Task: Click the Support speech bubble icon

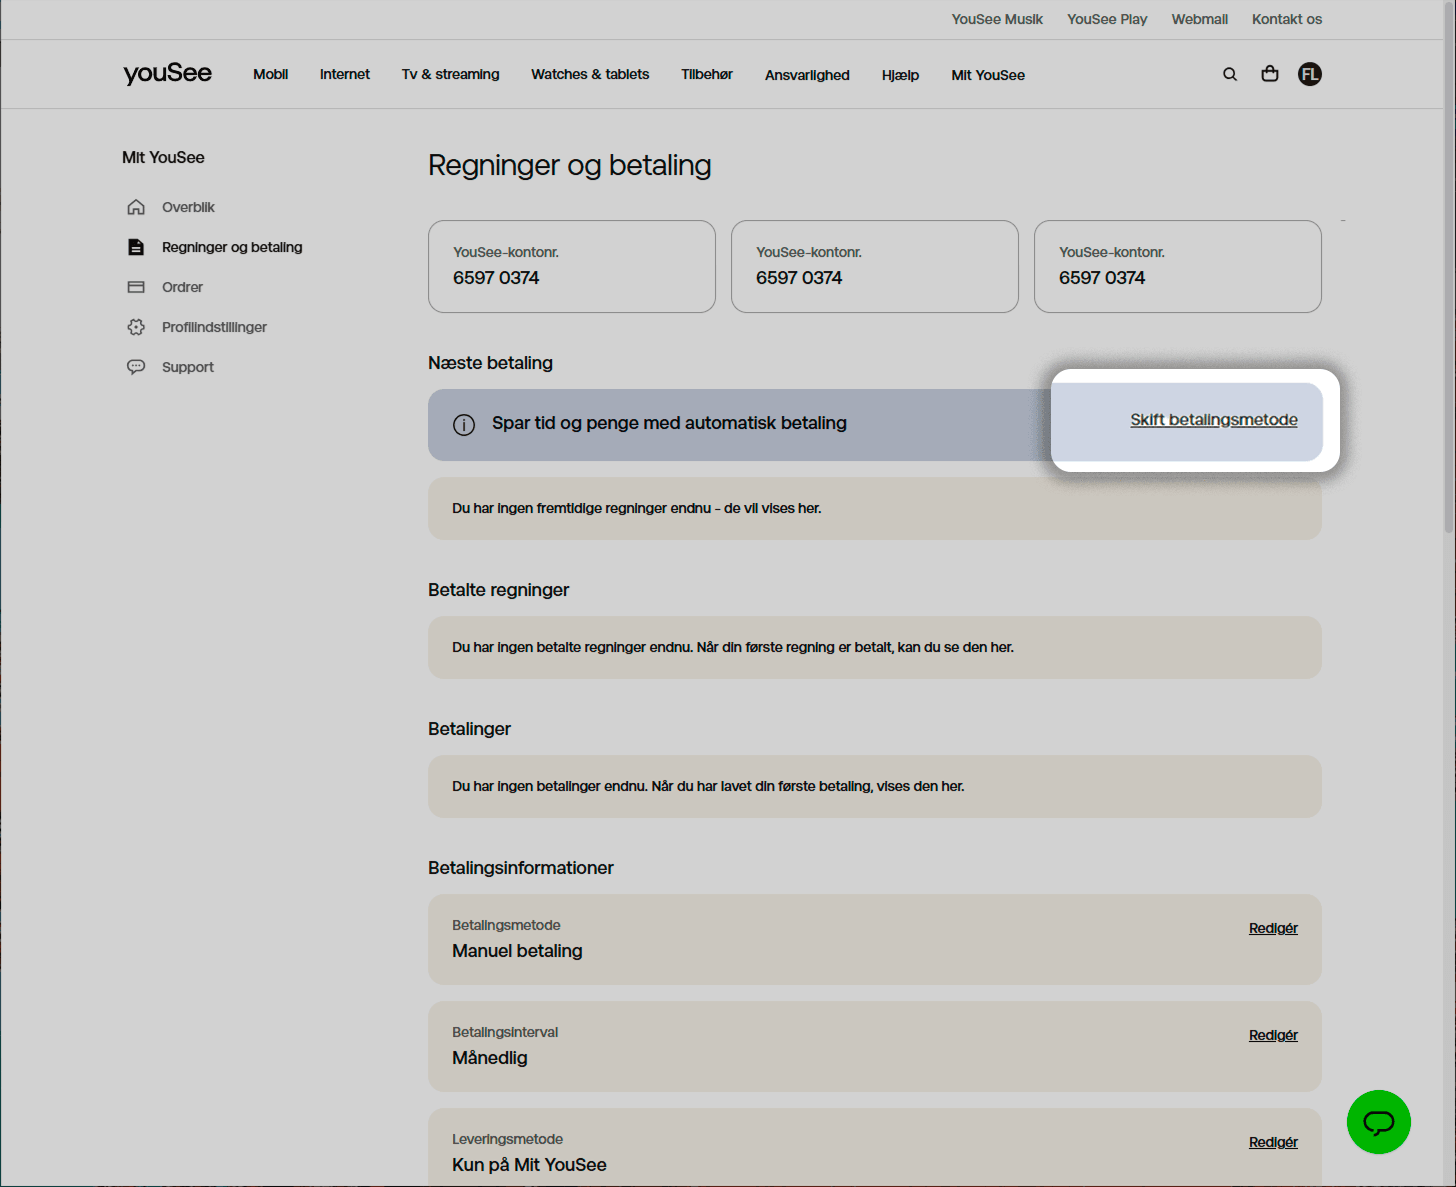Action: tap(136, 367)
